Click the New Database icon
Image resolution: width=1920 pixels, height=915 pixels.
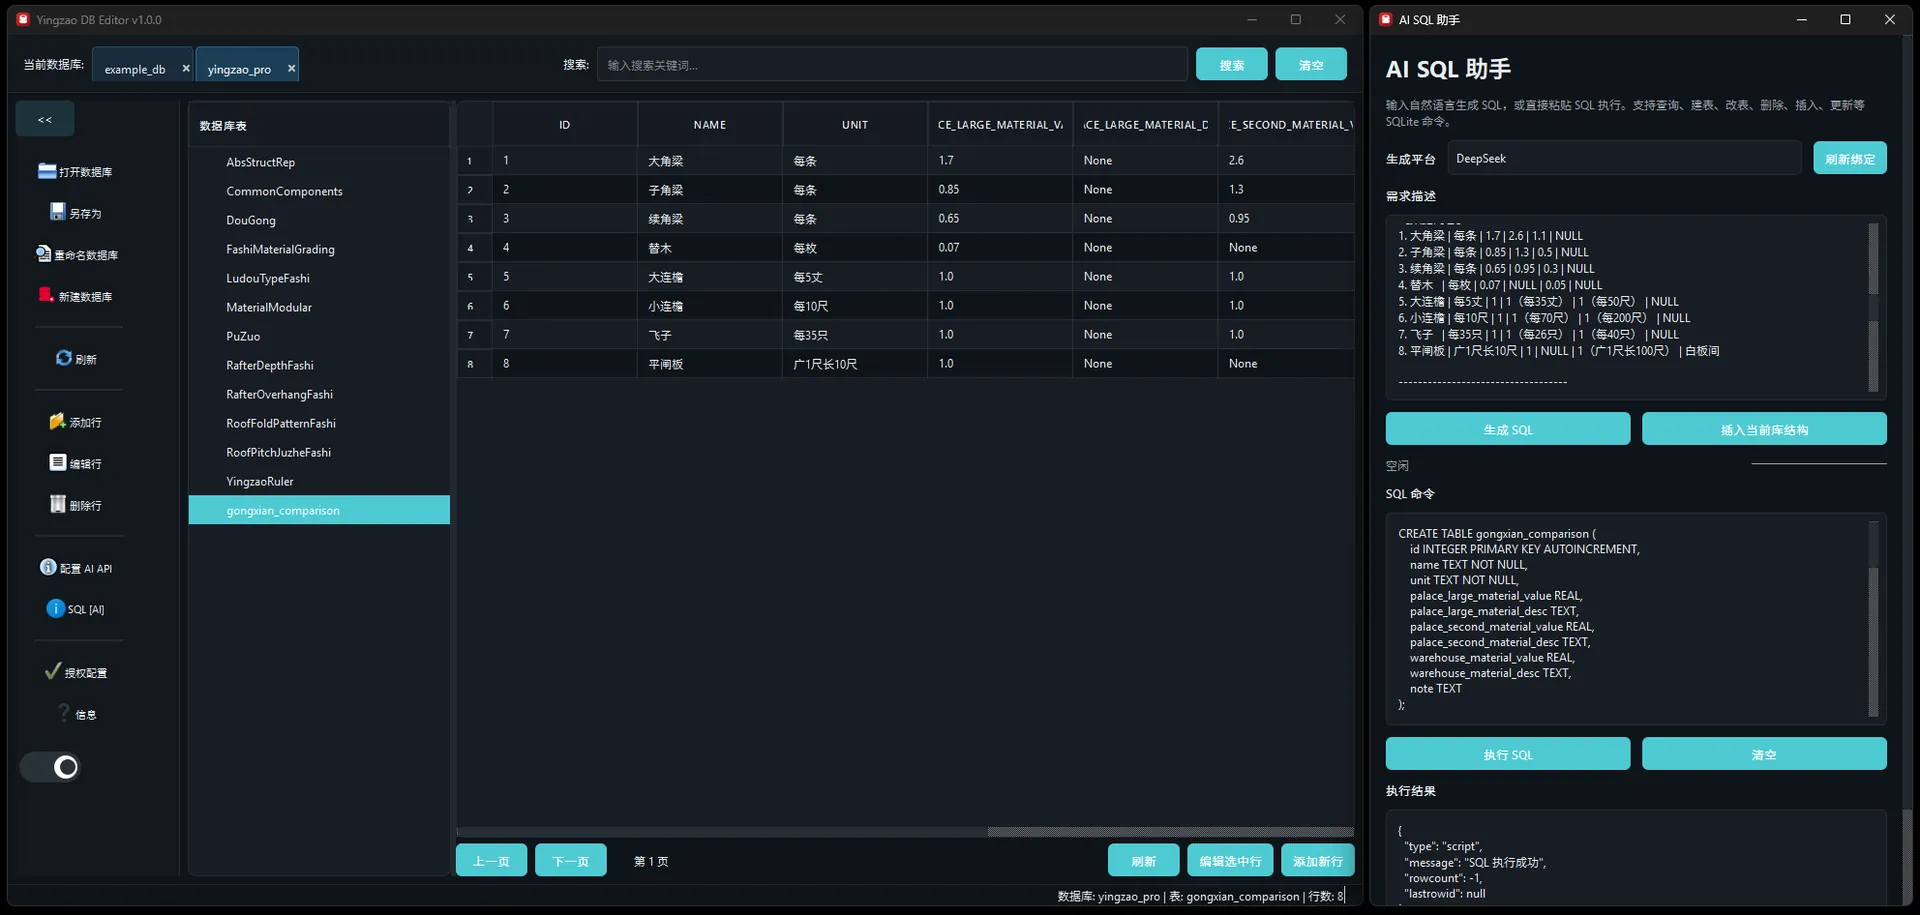[x=46, y=295]
